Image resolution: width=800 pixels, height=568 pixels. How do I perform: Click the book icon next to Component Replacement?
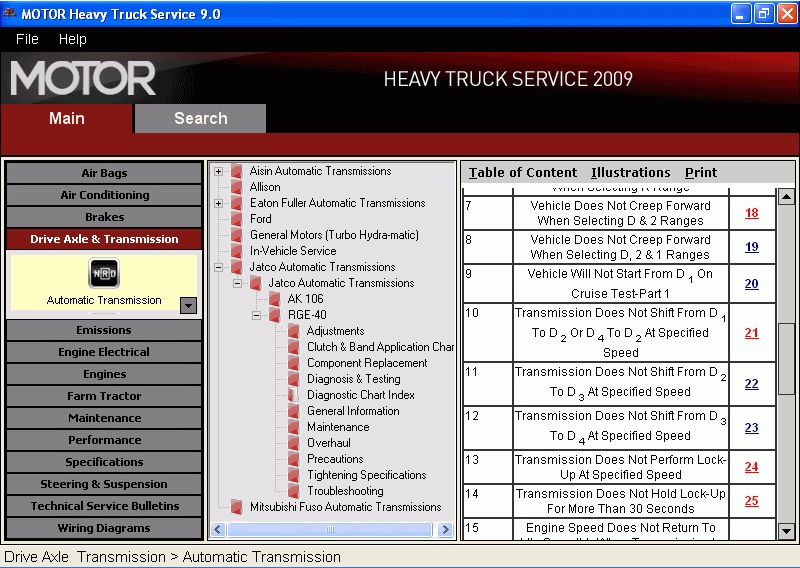pyautogui.click(x=293, y=363)
